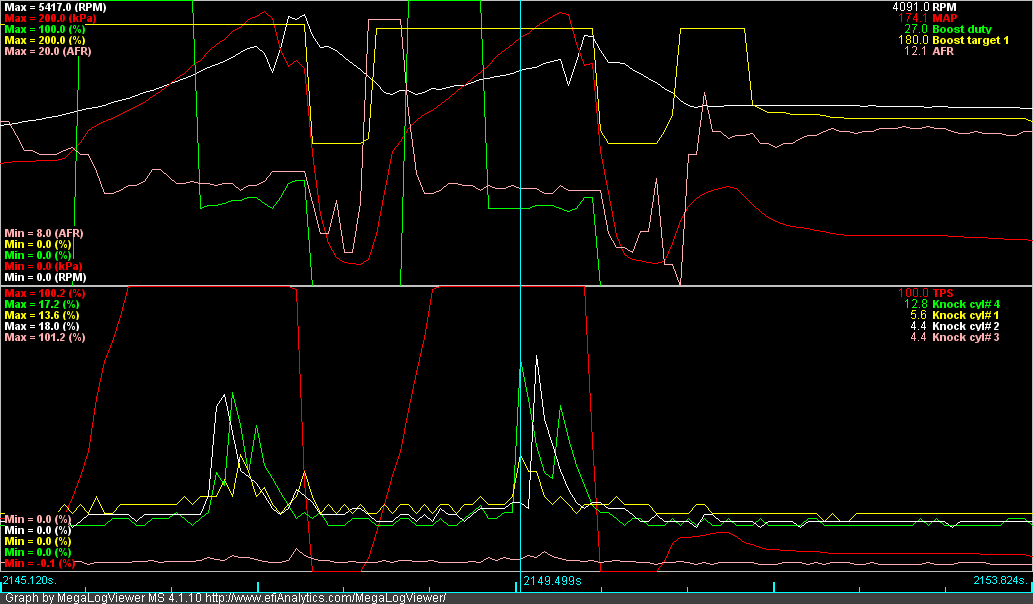The height and width of the screenshot is (604, 1033).
Task: Click the 'Min = 0.0 (RPM)' label
Action: pos(45,277)
